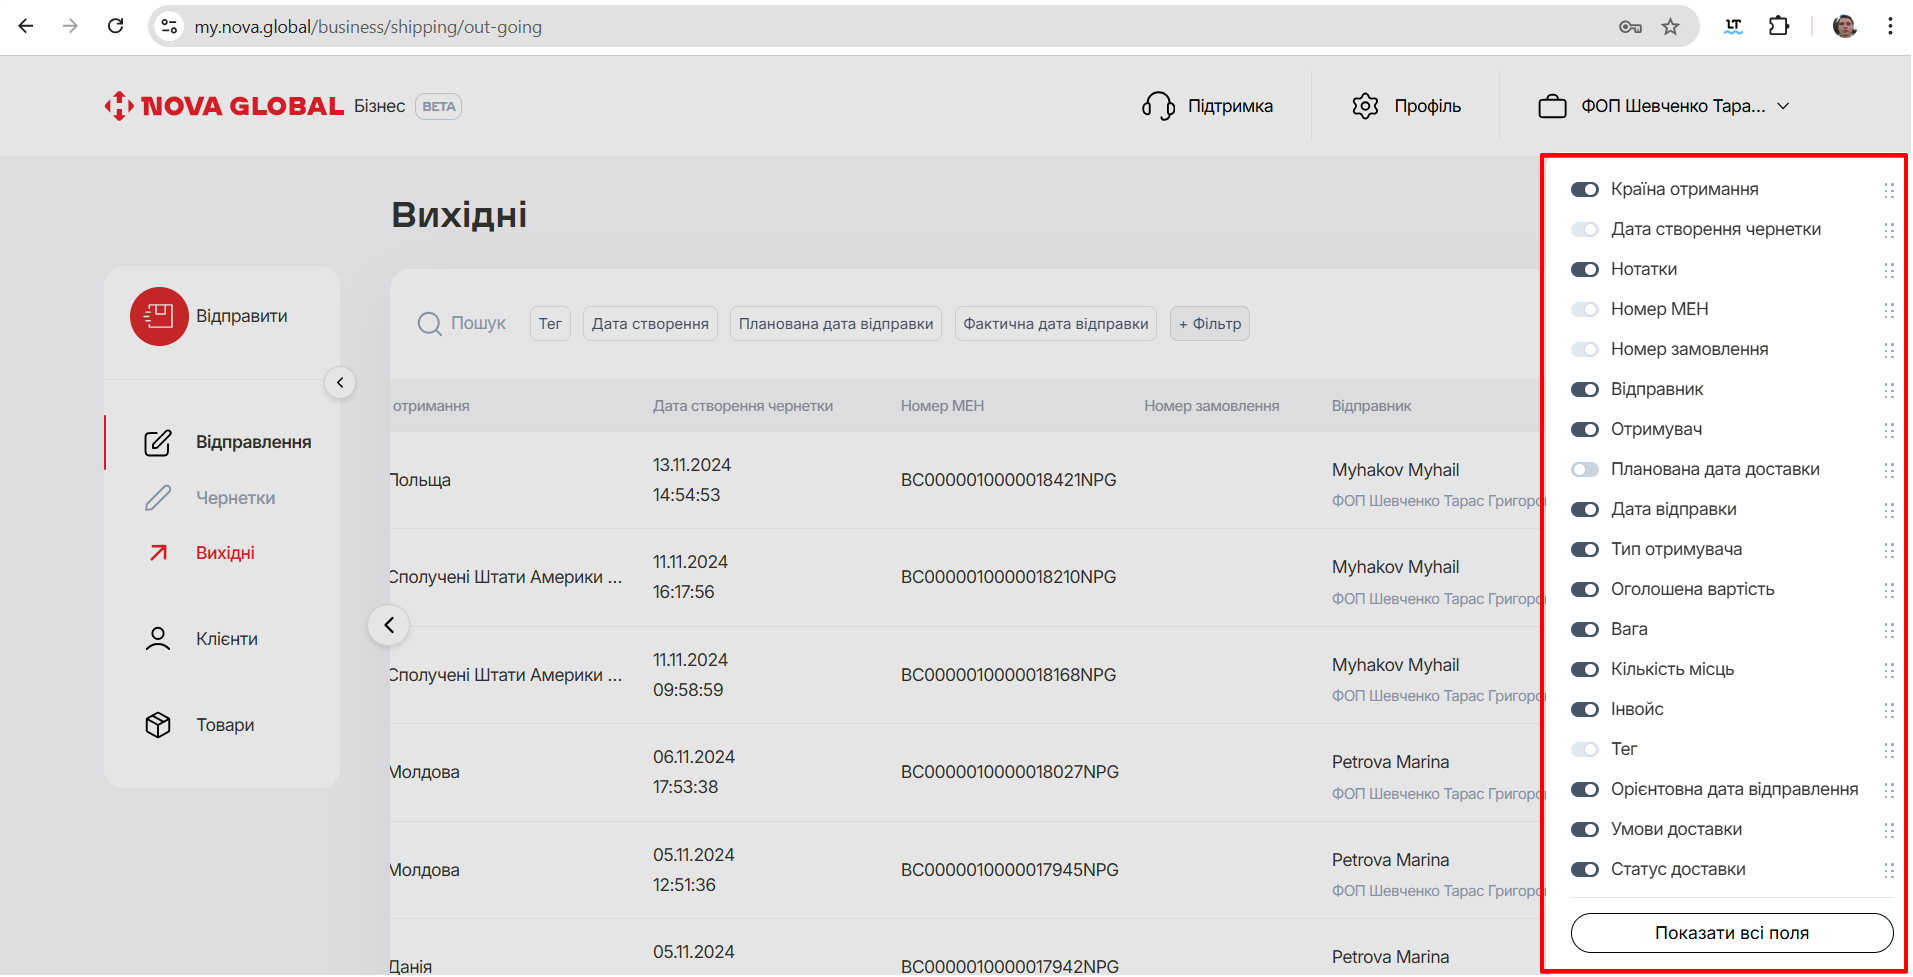The image size is (1913, 977).
Task: Open Профіль via the gear icon
Action: [x=1365, y=106]
